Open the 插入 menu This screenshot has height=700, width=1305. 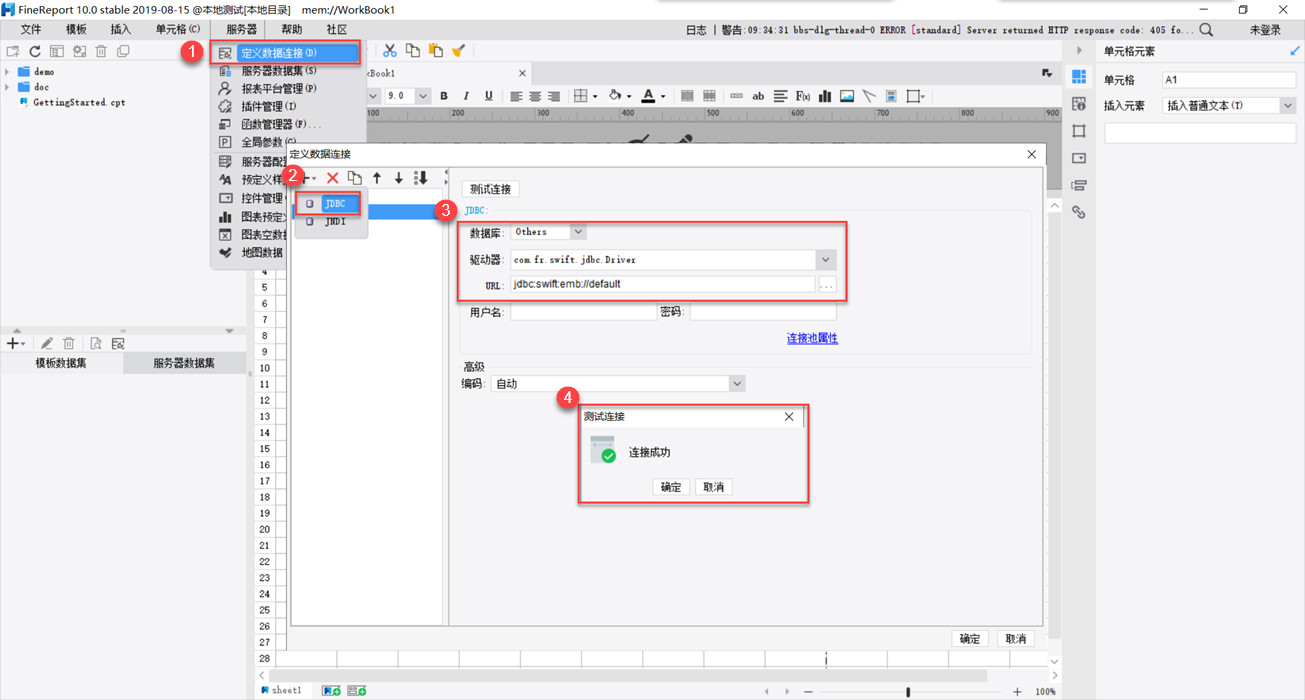tap(121, 30)
